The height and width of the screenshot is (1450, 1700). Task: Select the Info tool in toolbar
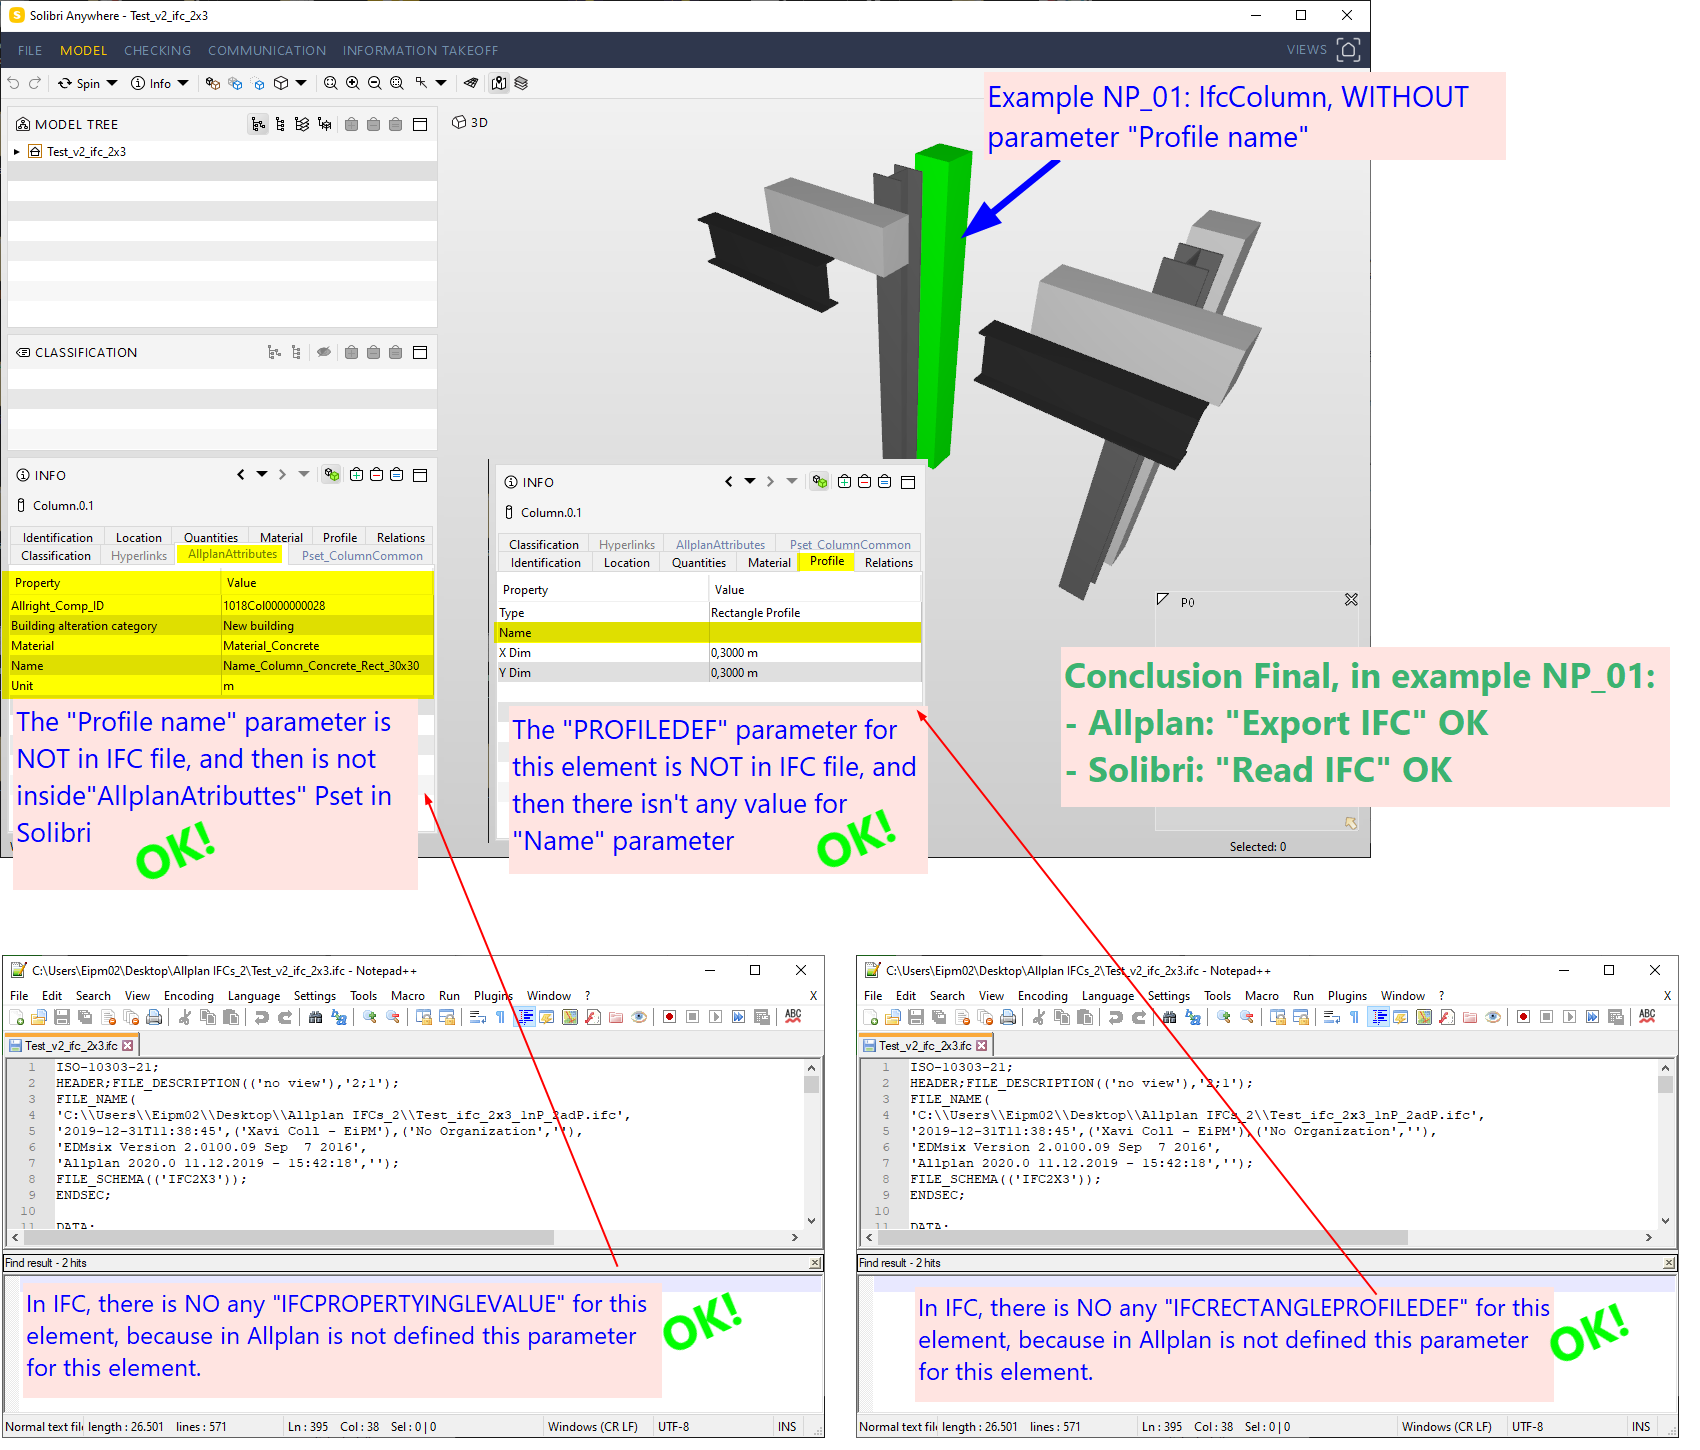point(152,83)
